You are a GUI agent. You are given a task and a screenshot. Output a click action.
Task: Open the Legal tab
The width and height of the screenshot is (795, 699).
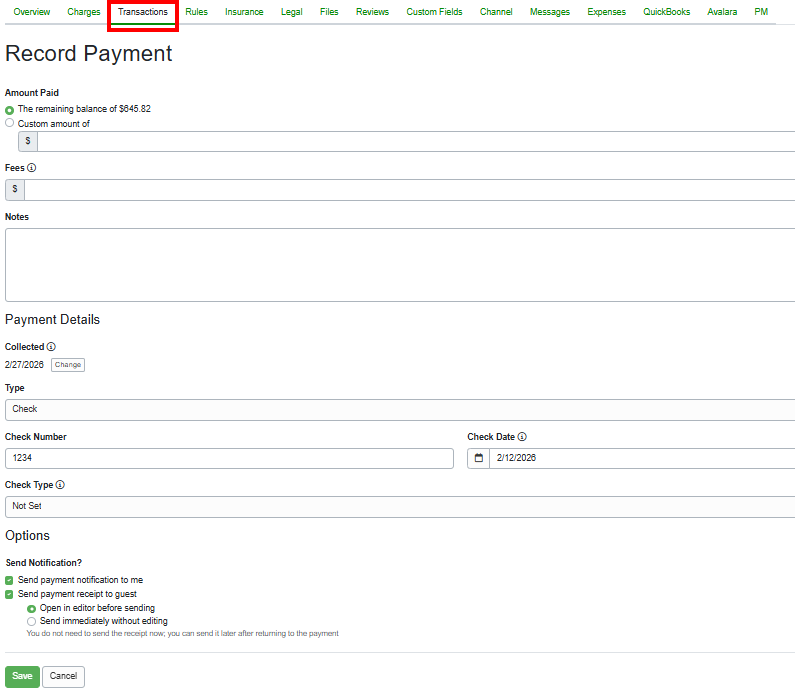coord(292,12)
